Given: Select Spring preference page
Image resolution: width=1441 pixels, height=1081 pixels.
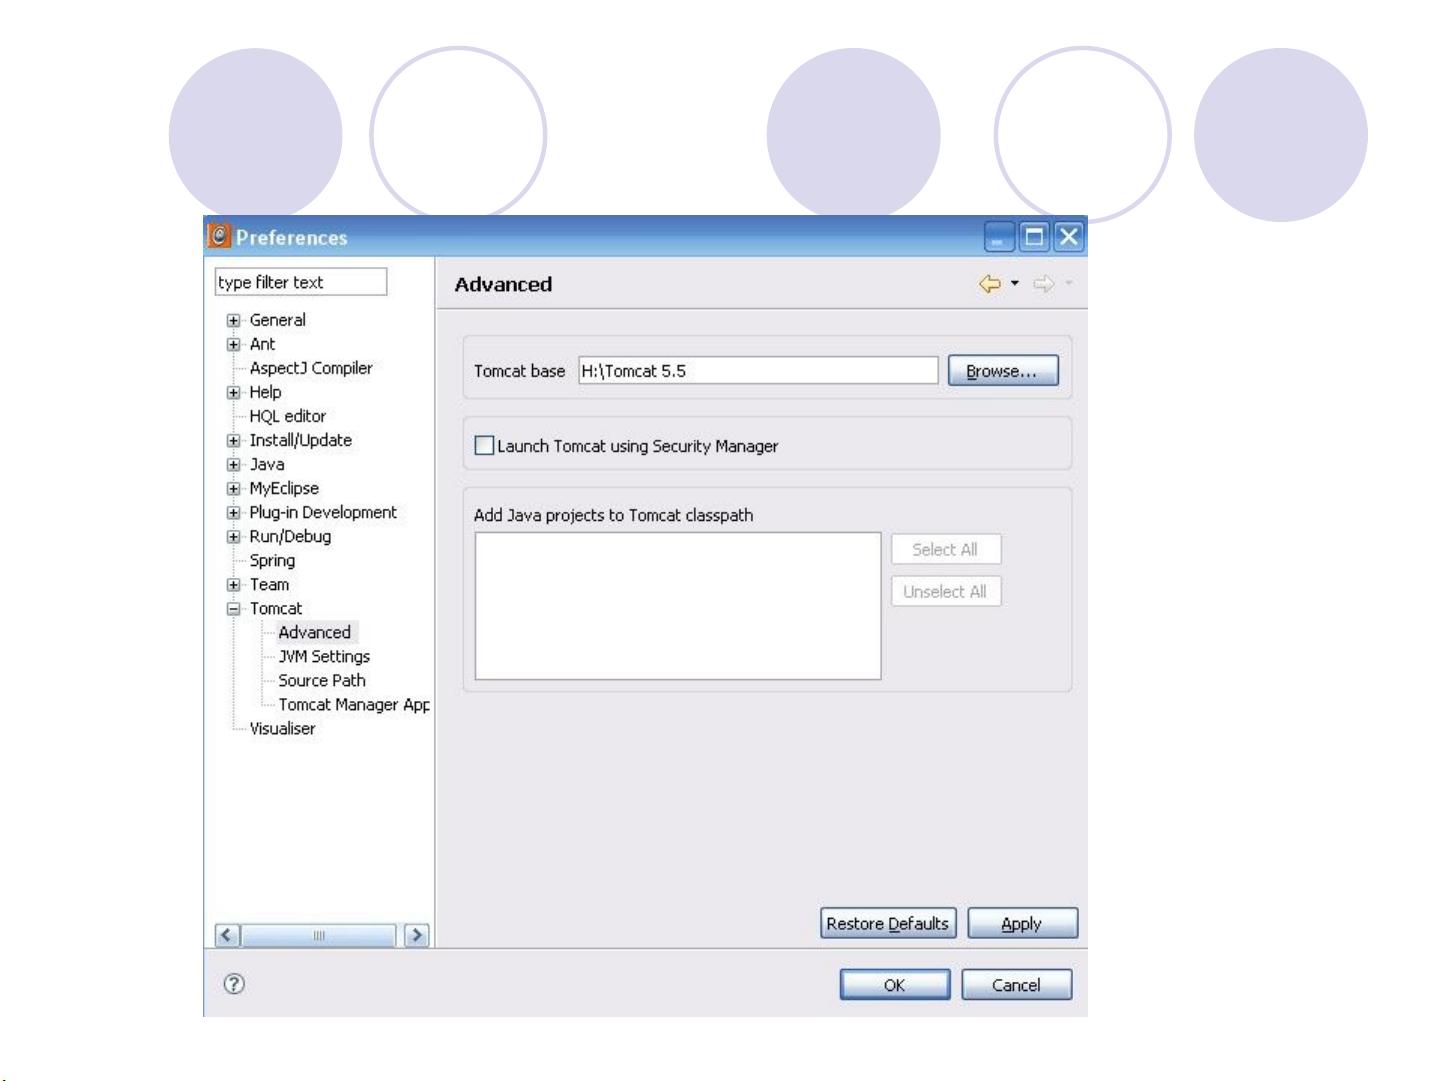Looking at the screenshot, I should click(272, 560).
